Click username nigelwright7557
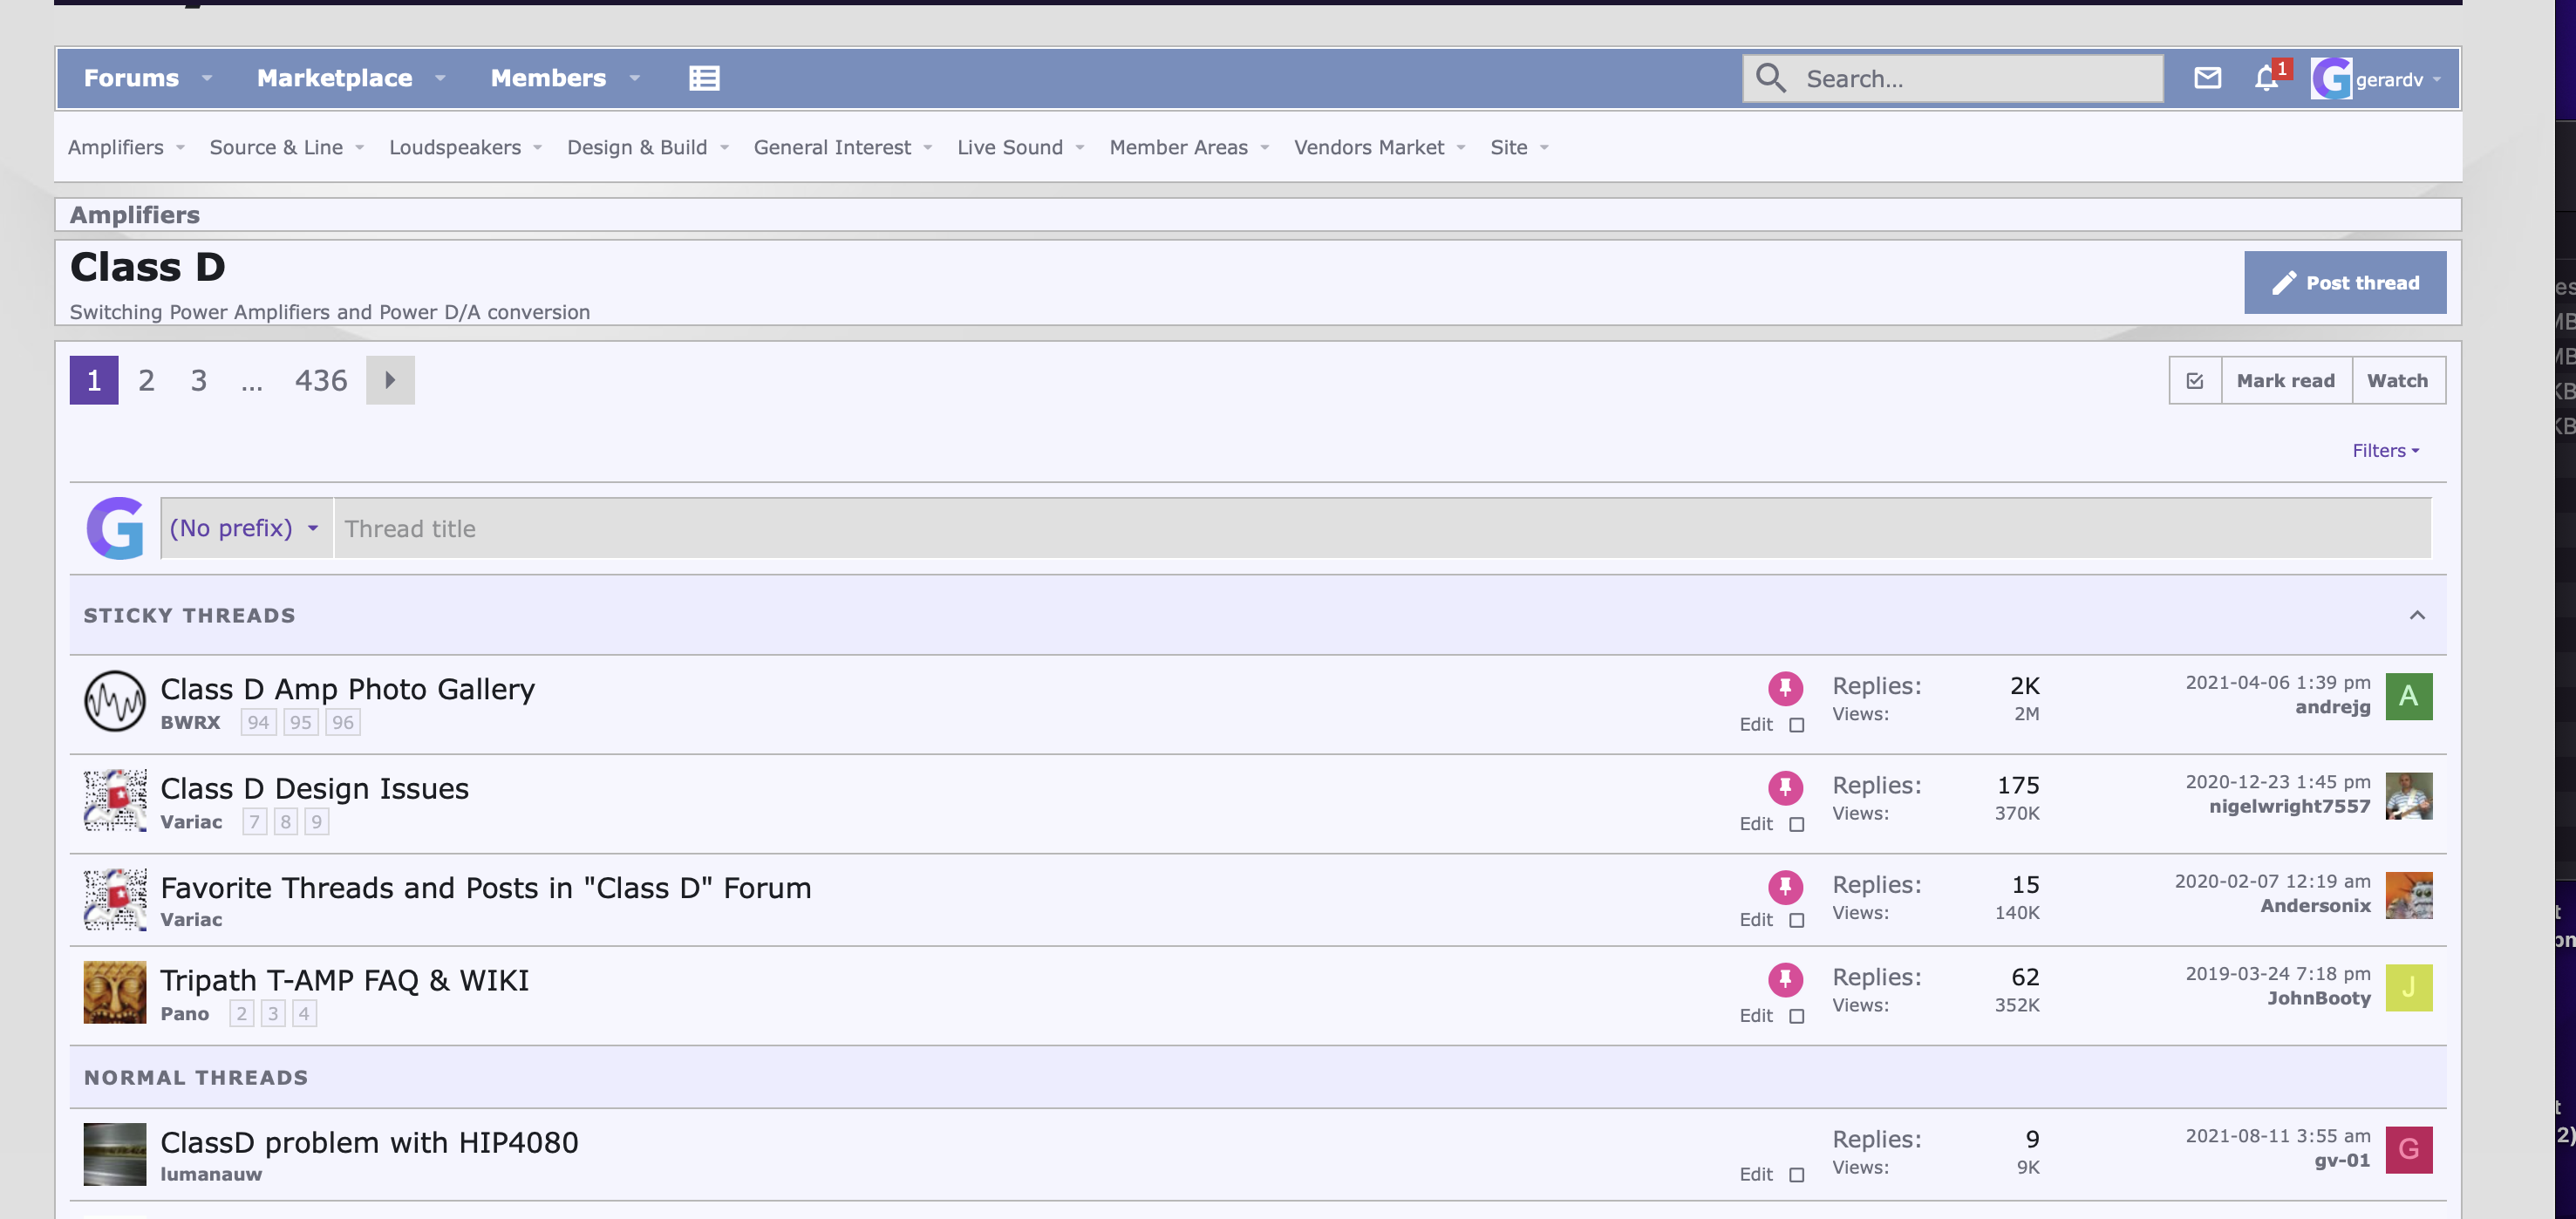Image resolution: width=2576 pixels, height=1219 pixels. (2289, 806)
